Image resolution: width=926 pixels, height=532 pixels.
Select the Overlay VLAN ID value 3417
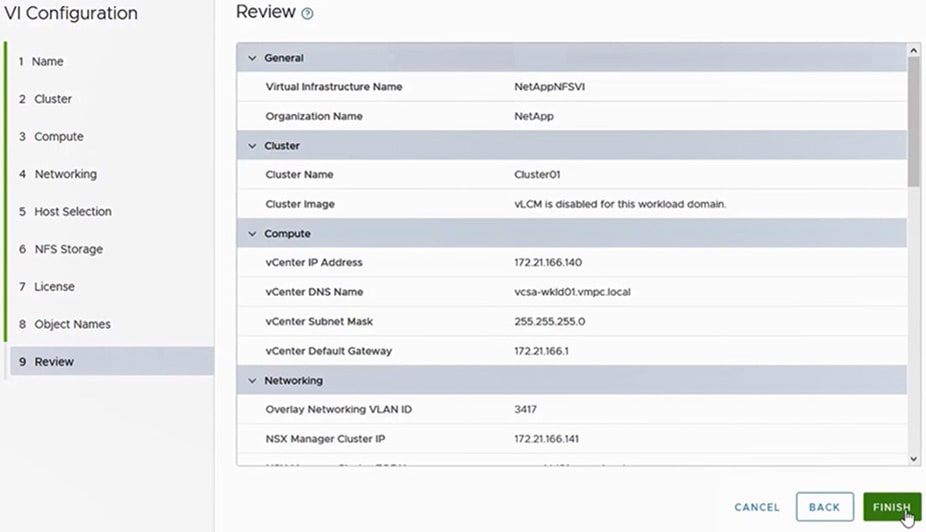point(525,410)
